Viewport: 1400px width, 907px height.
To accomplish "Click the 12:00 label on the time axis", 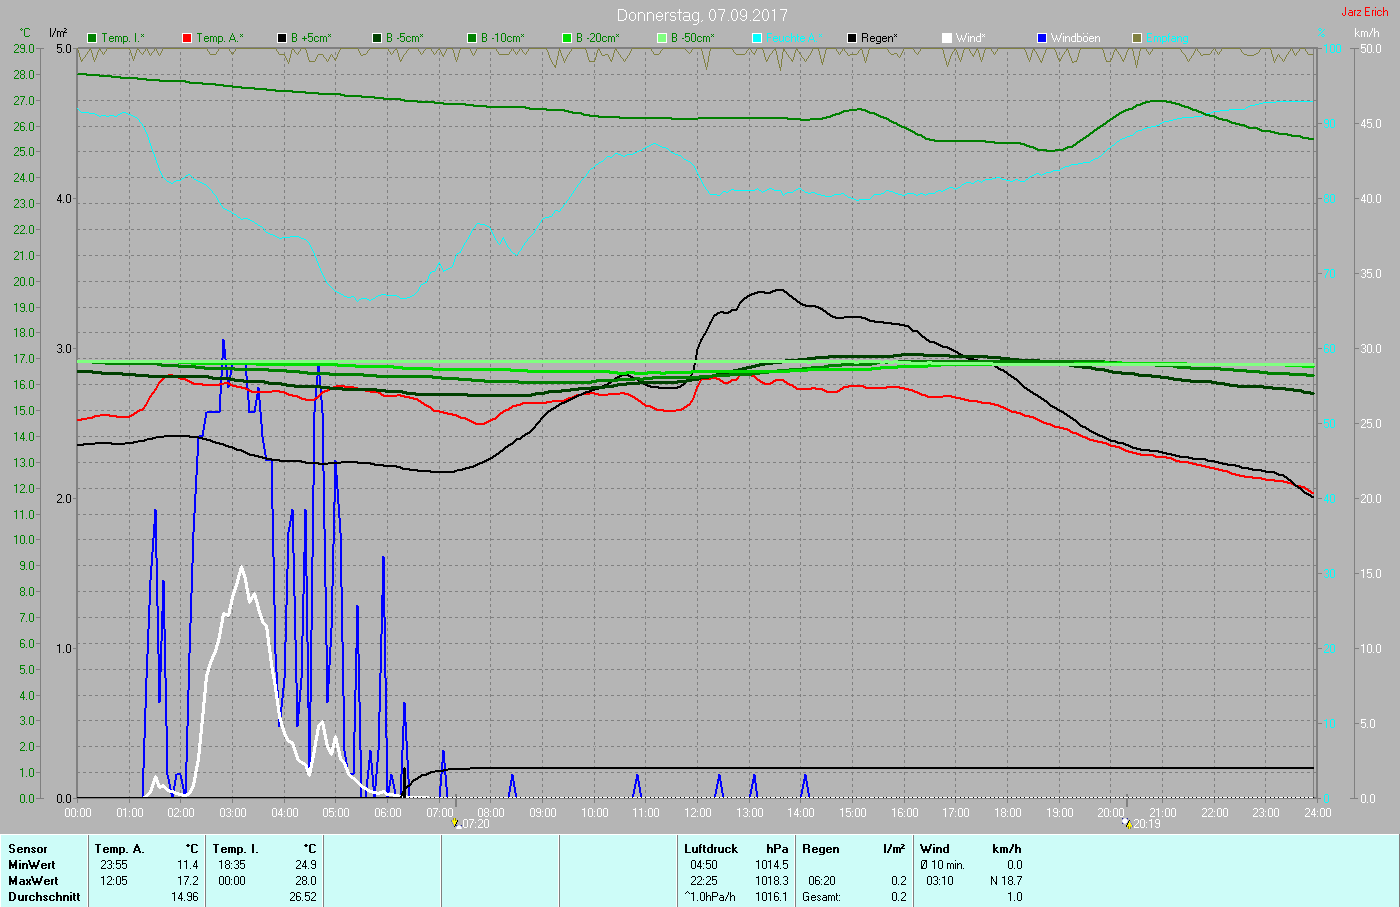I will tap(698, 813).
